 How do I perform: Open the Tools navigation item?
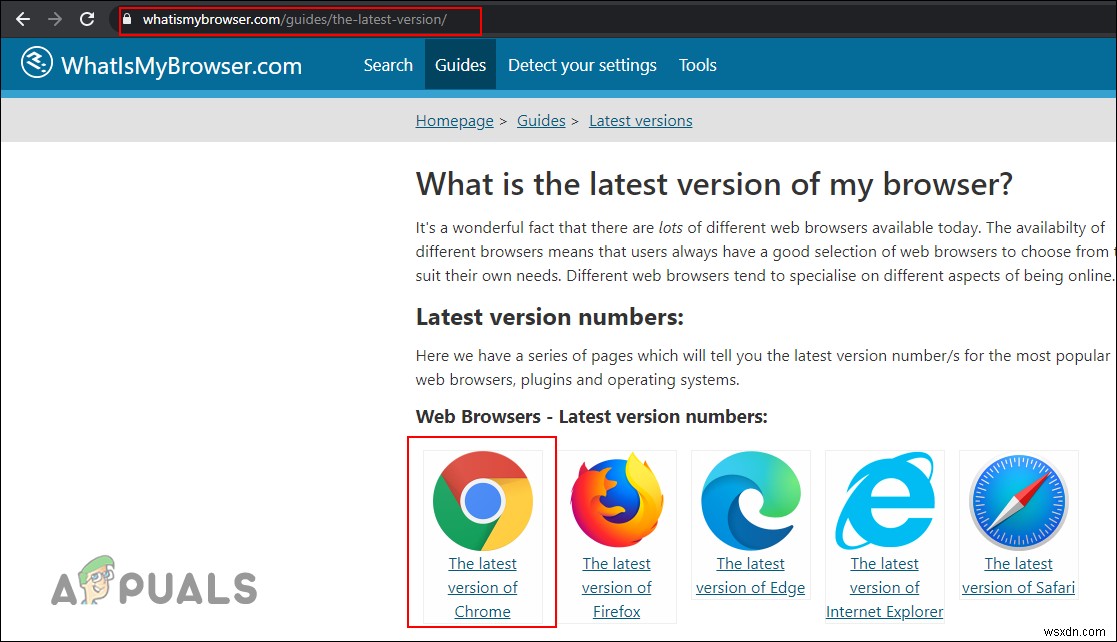tap(697, 64)
